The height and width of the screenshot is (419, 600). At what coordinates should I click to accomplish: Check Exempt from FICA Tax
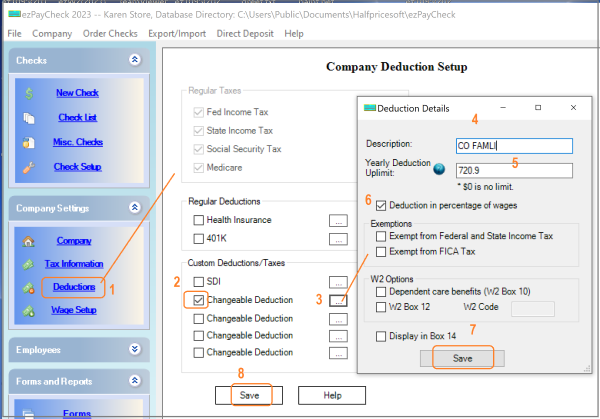click(x=381, y=251)
